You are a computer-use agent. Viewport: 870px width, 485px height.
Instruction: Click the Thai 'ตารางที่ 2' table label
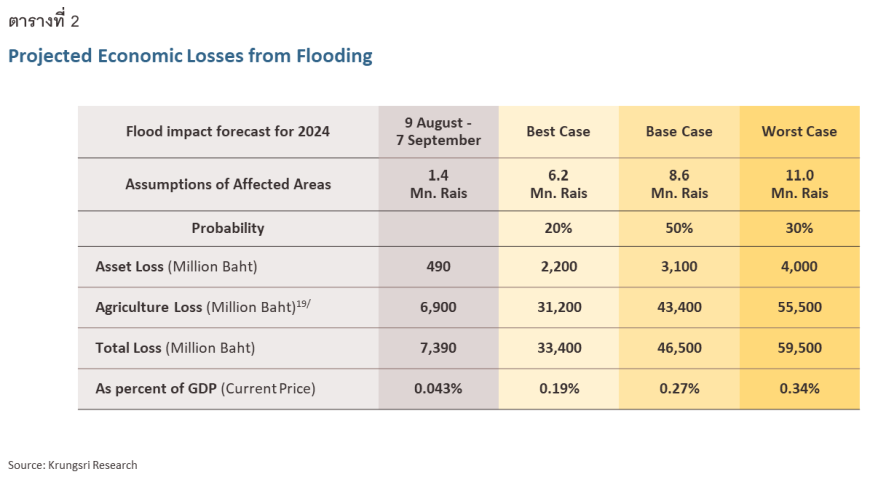43,21
